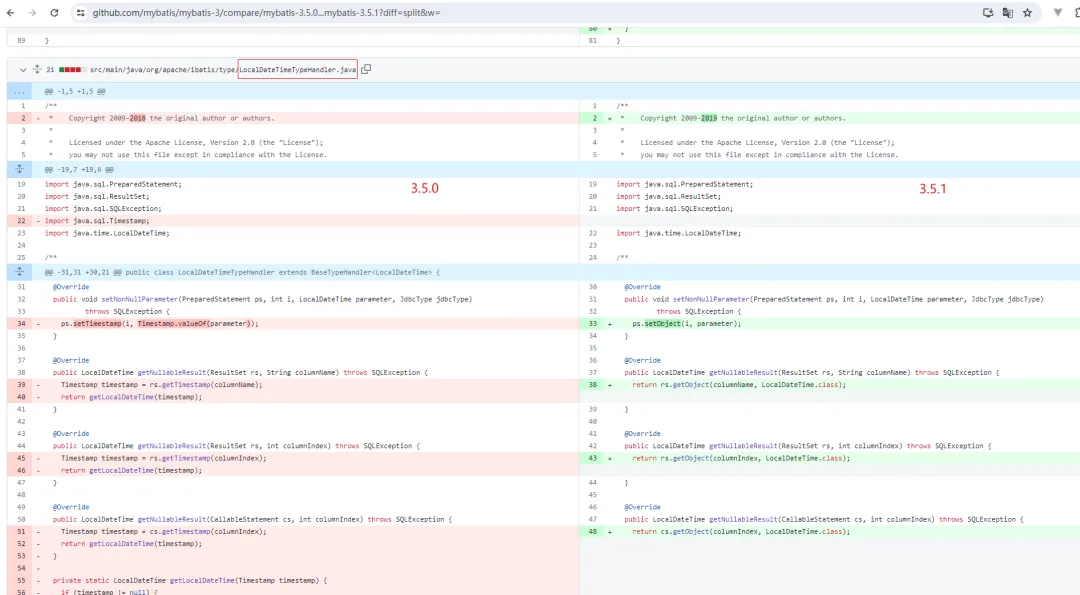Screen dimensions: 1080x595
Task: Click line number 33 in the right diff pane
Action: 593,323
